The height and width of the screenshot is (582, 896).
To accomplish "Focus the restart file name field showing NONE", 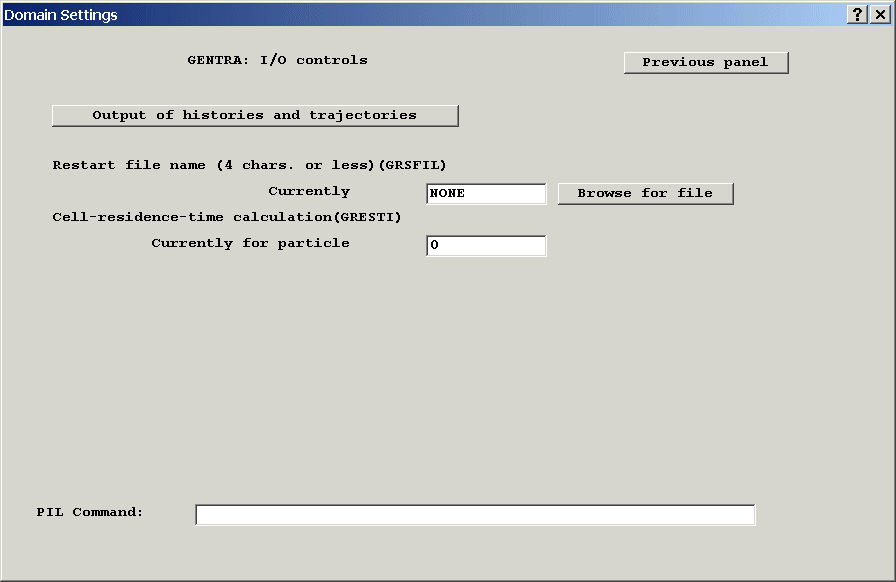I will (x=486, y=193).
